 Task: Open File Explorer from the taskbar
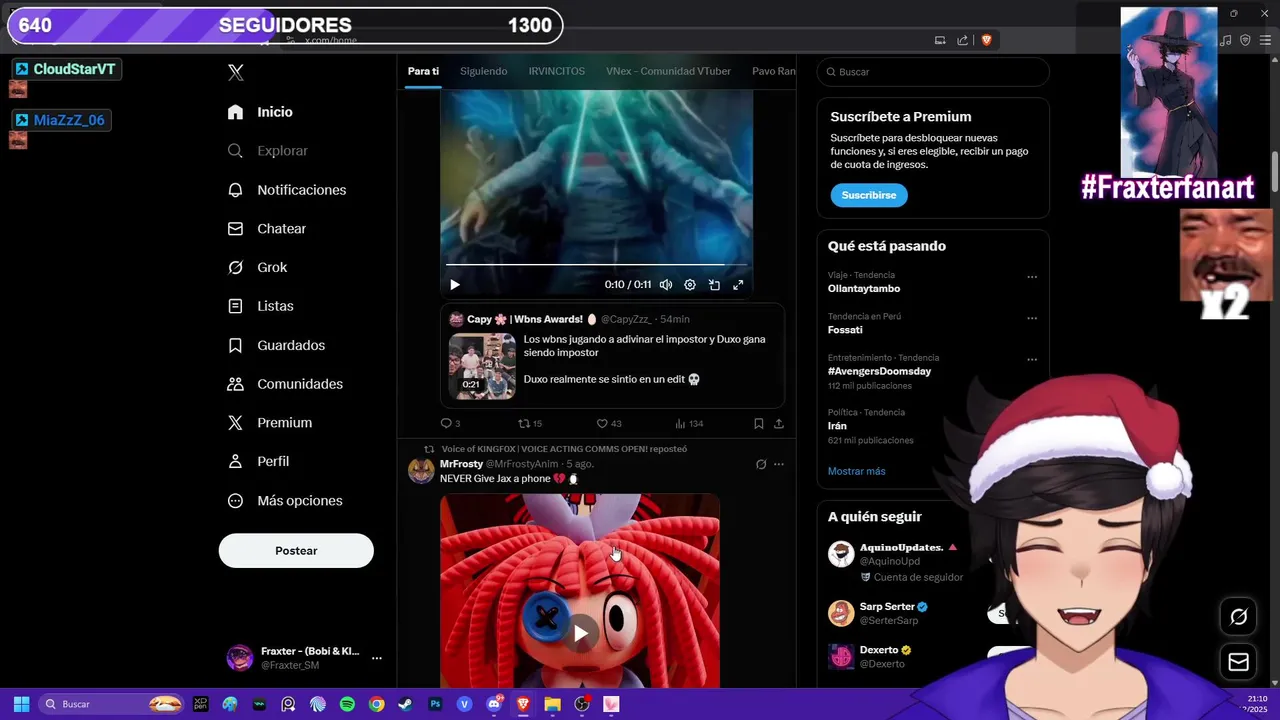point(552,704)
